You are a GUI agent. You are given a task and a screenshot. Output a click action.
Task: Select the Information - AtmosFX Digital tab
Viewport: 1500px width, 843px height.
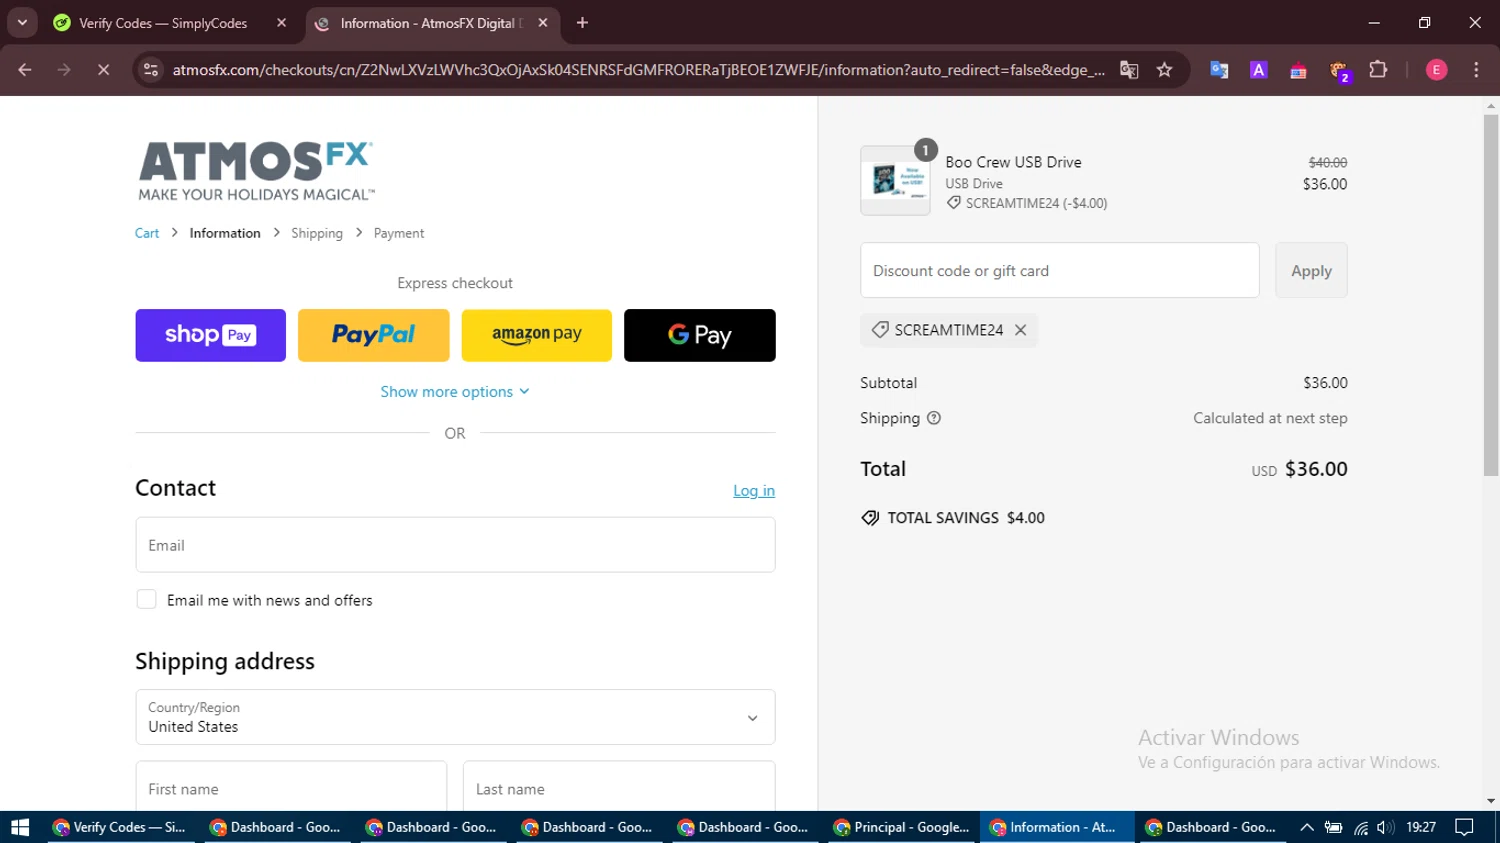pos(431,23)
